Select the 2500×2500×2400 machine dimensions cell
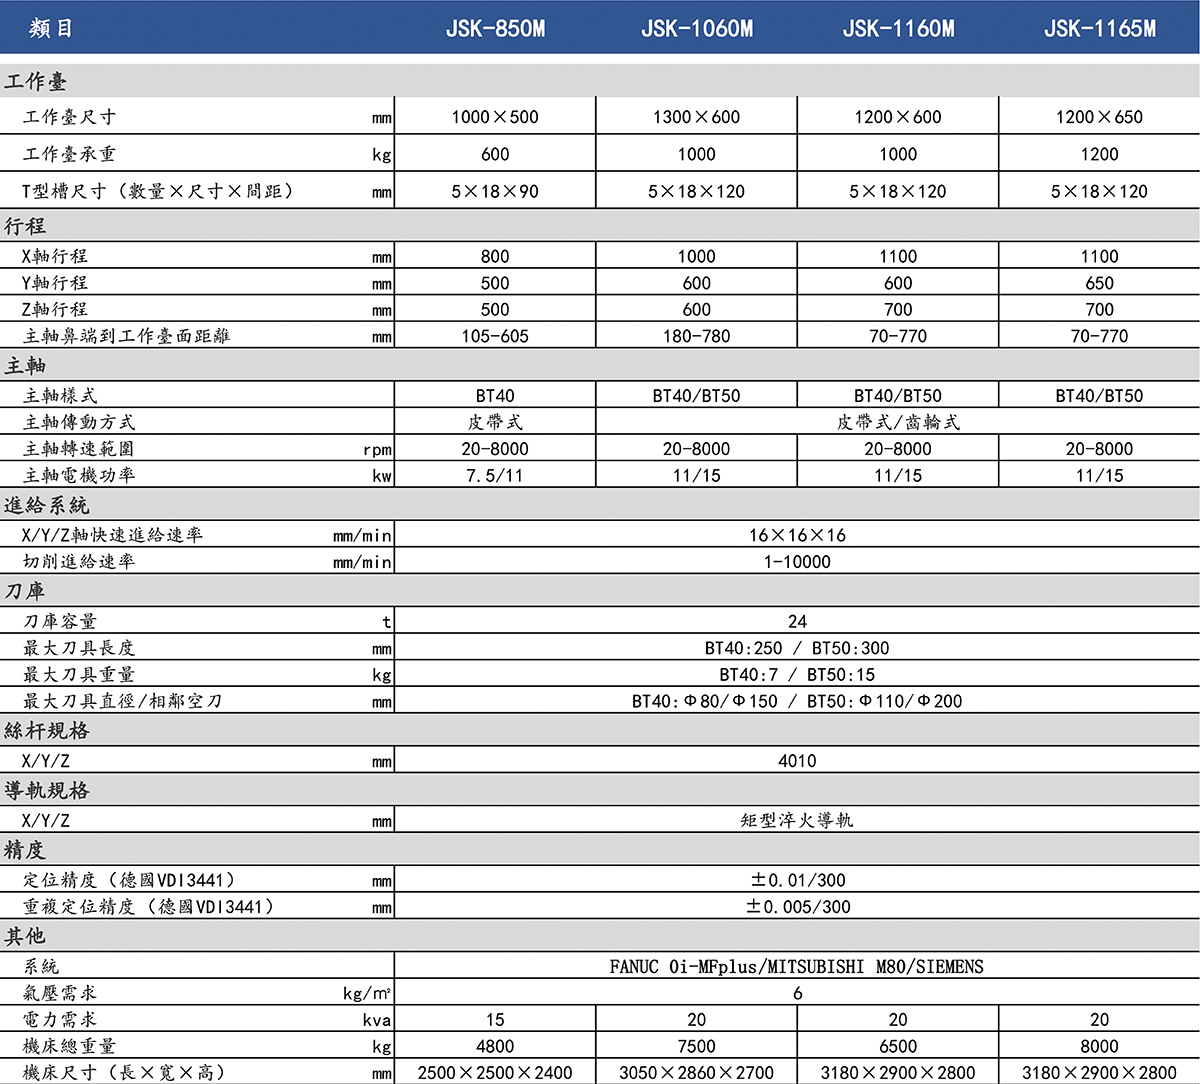 pyautogui.click(x=495, y=1073)
